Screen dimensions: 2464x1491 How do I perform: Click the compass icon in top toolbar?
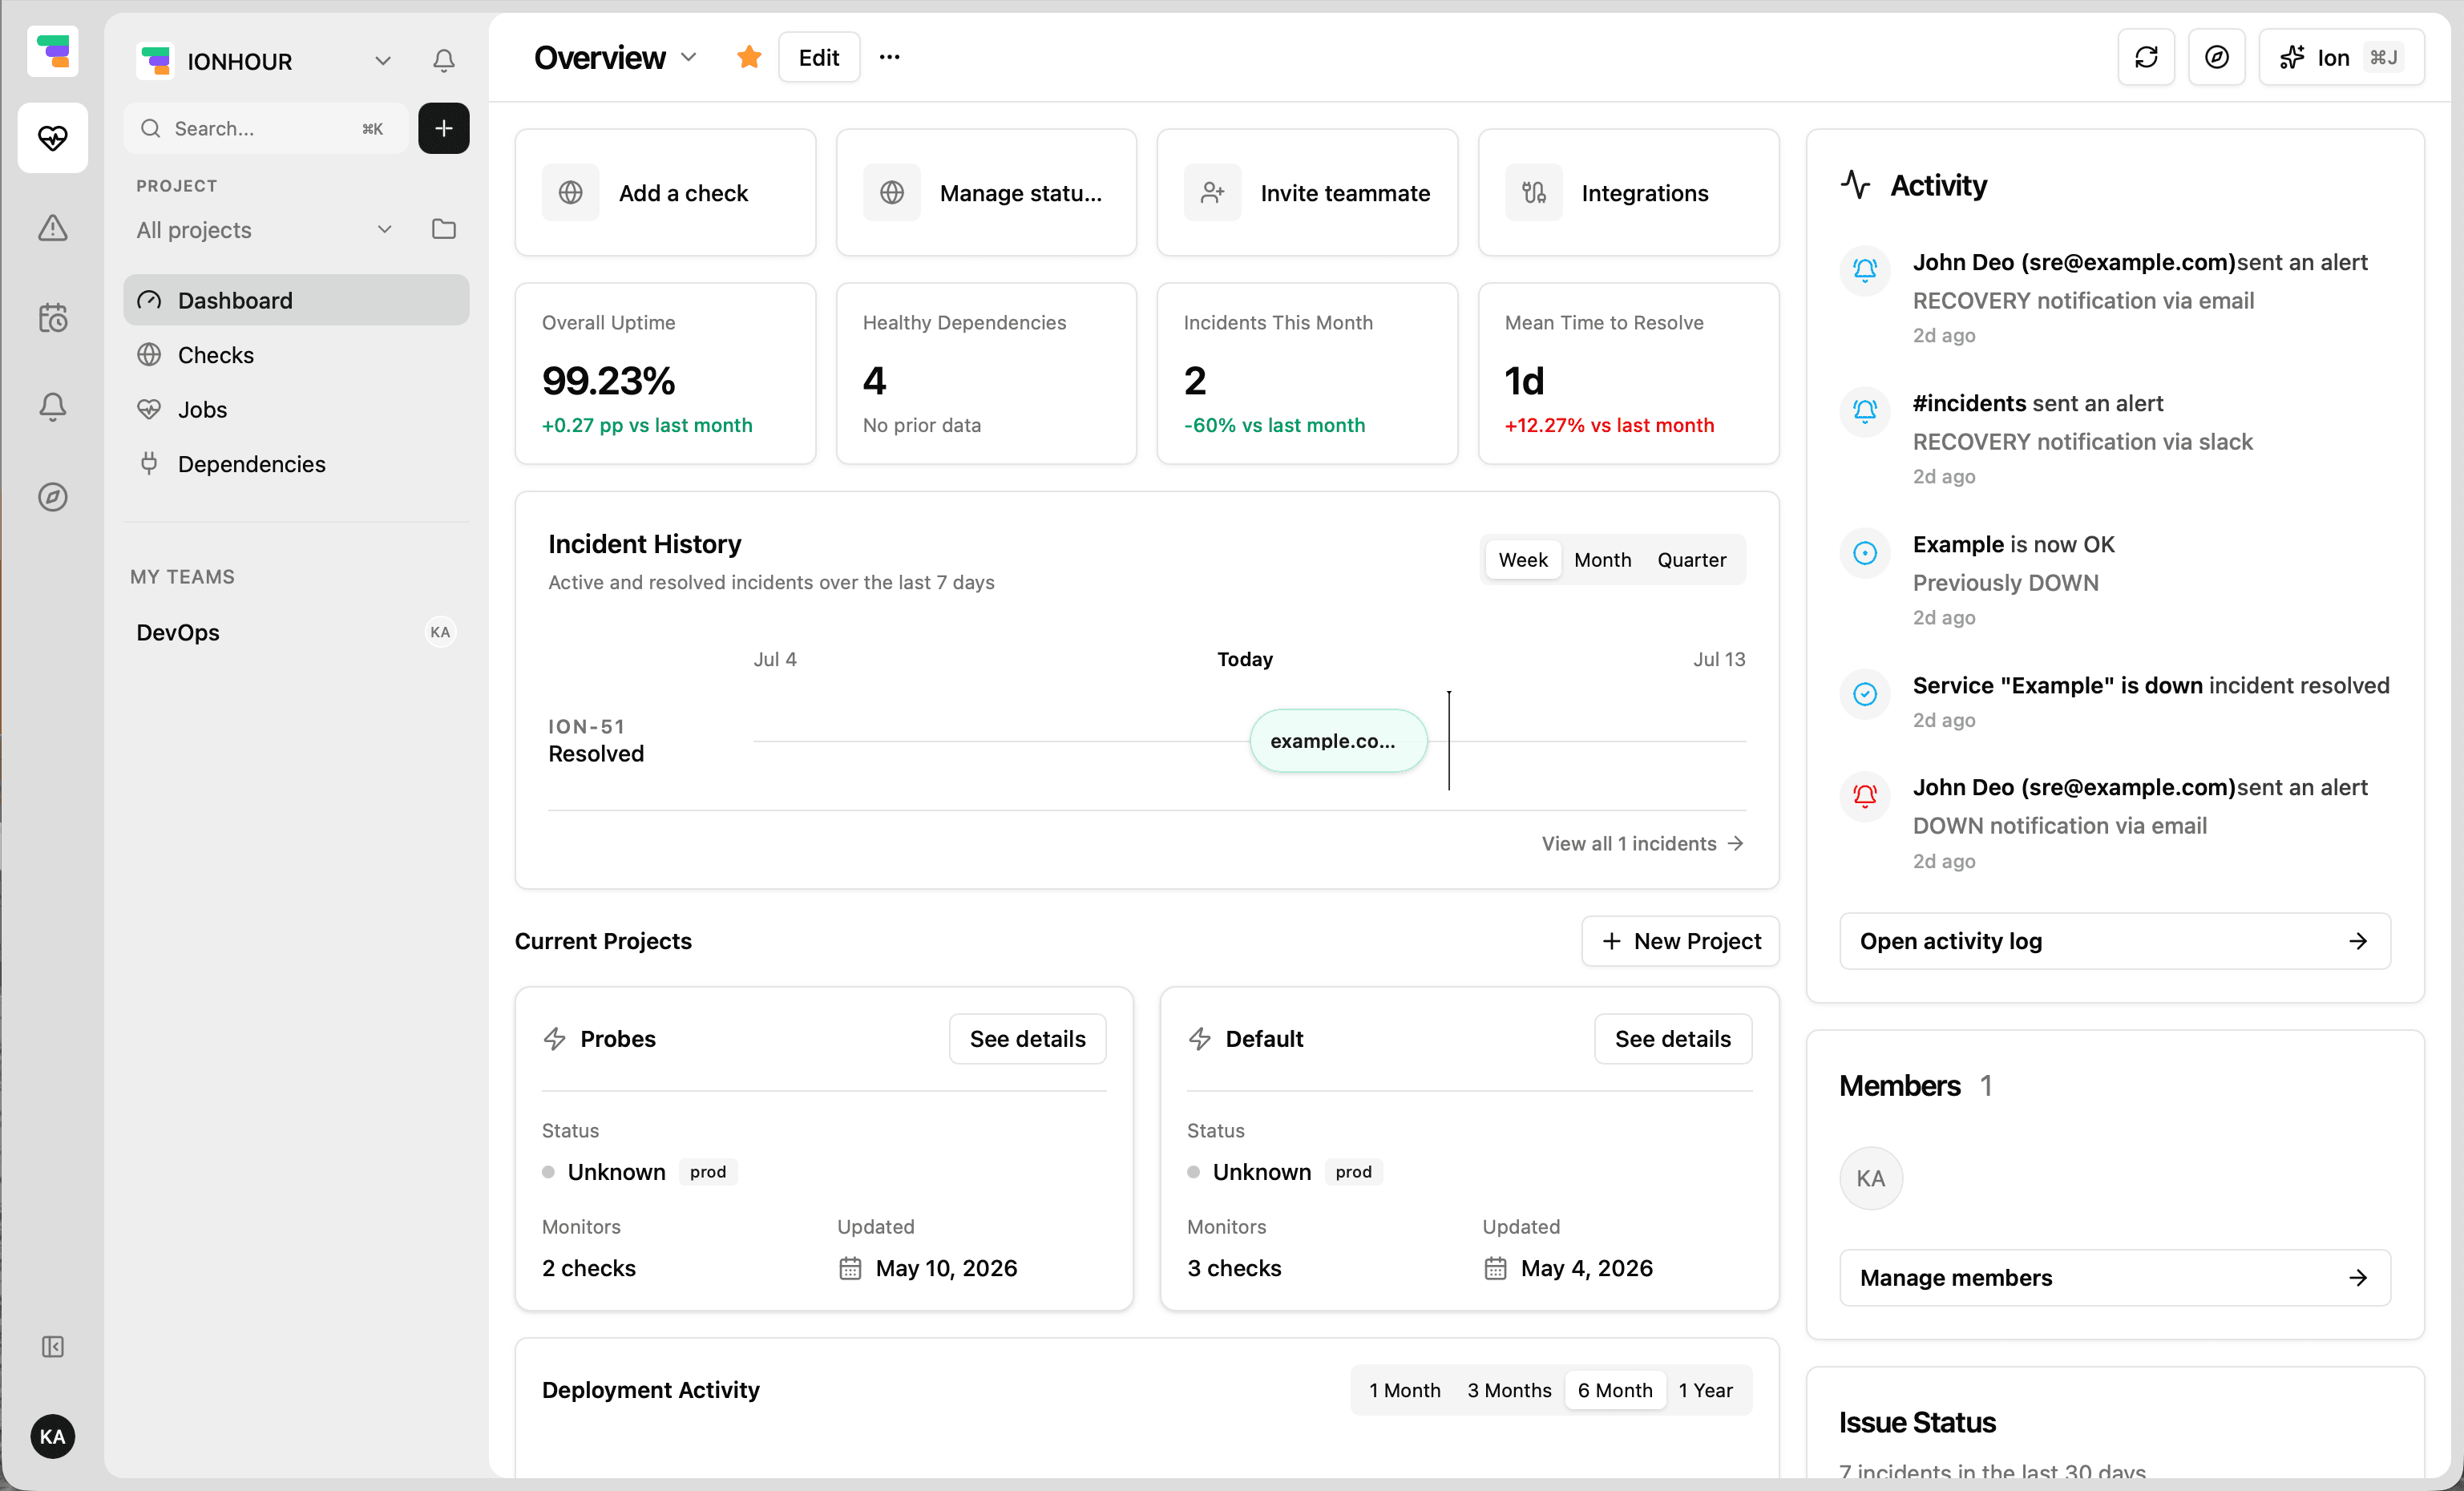coord(2217,57)
